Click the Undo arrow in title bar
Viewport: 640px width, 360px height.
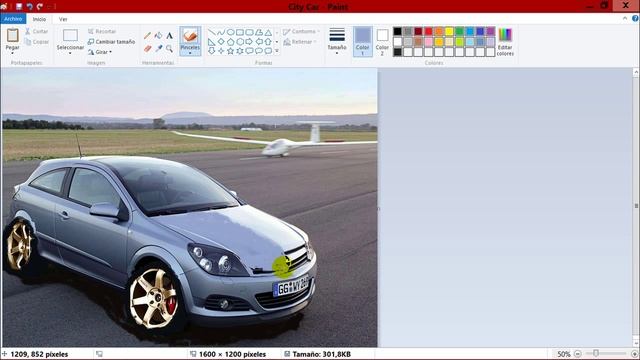pos(29,7)
